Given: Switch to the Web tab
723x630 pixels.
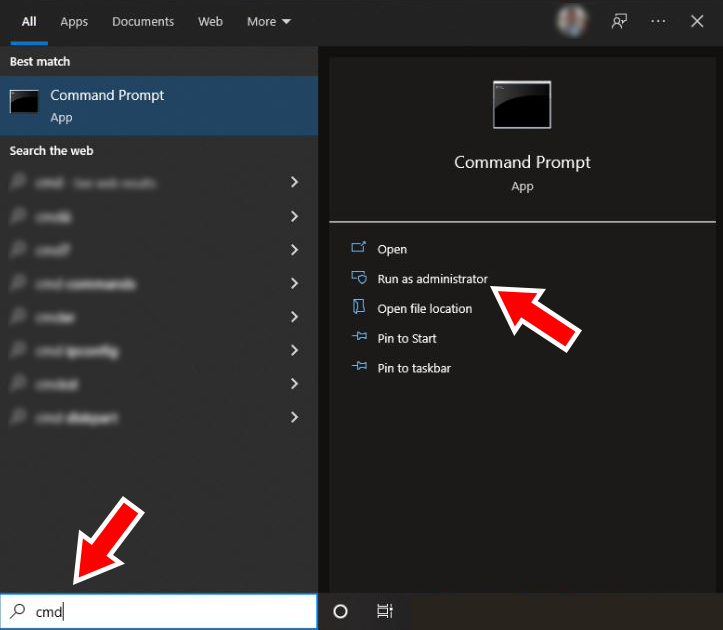Looking at the screenshot, I should pyautogui.click(x=210, y=21).
